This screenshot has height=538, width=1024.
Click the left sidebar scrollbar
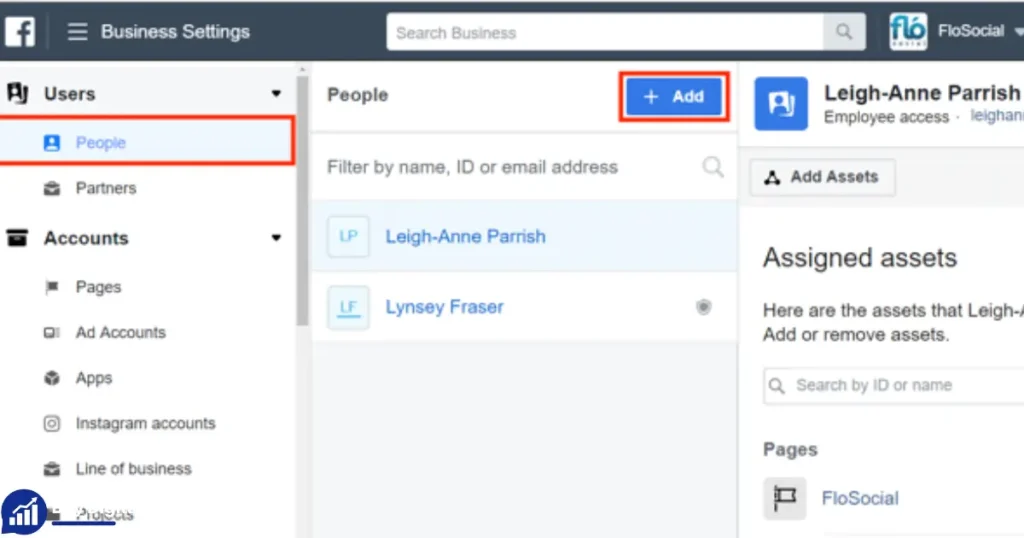302,201
